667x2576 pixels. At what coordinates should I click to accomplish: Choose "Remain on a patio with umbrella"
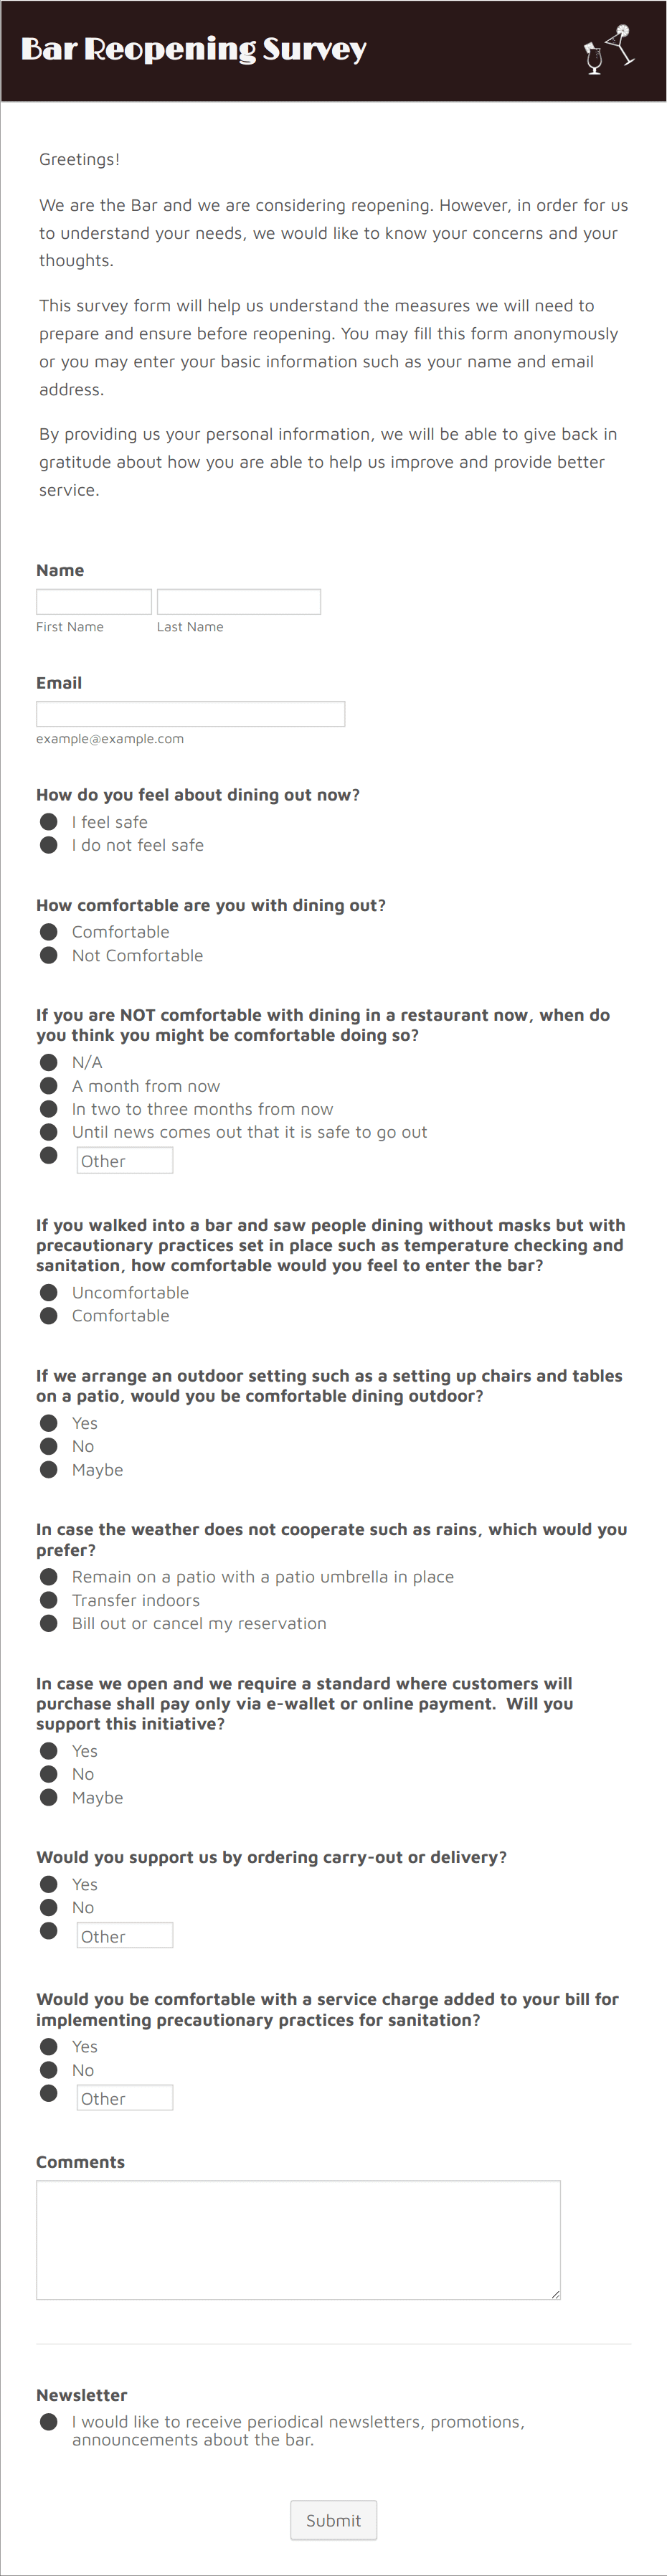[x=49, y=1576]
